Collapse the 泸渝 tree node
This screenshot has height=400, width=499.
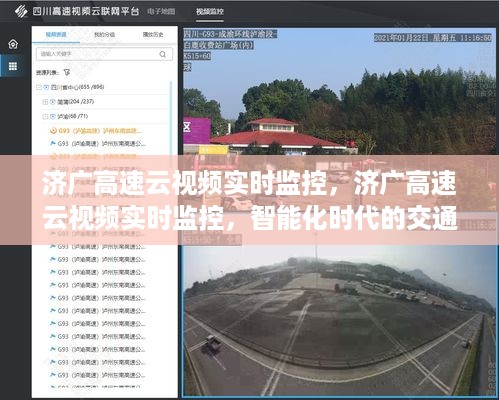45,116
